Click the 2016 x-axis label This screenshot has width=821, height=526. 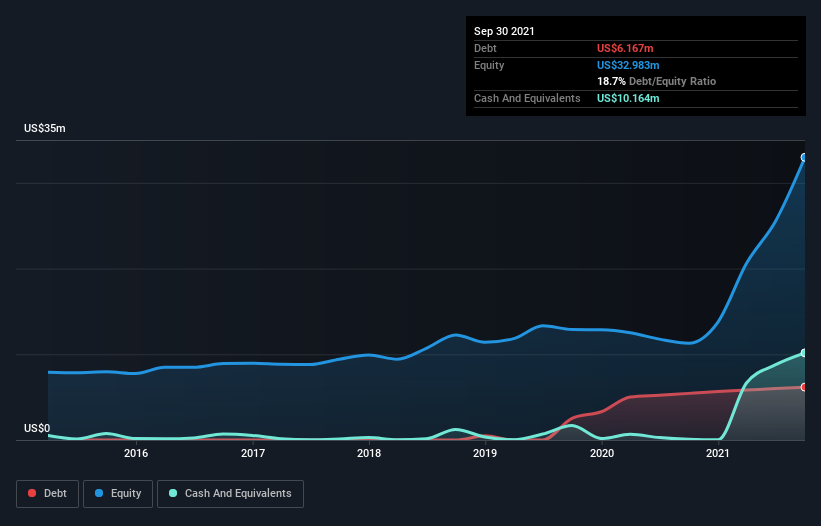coord(136,453)
